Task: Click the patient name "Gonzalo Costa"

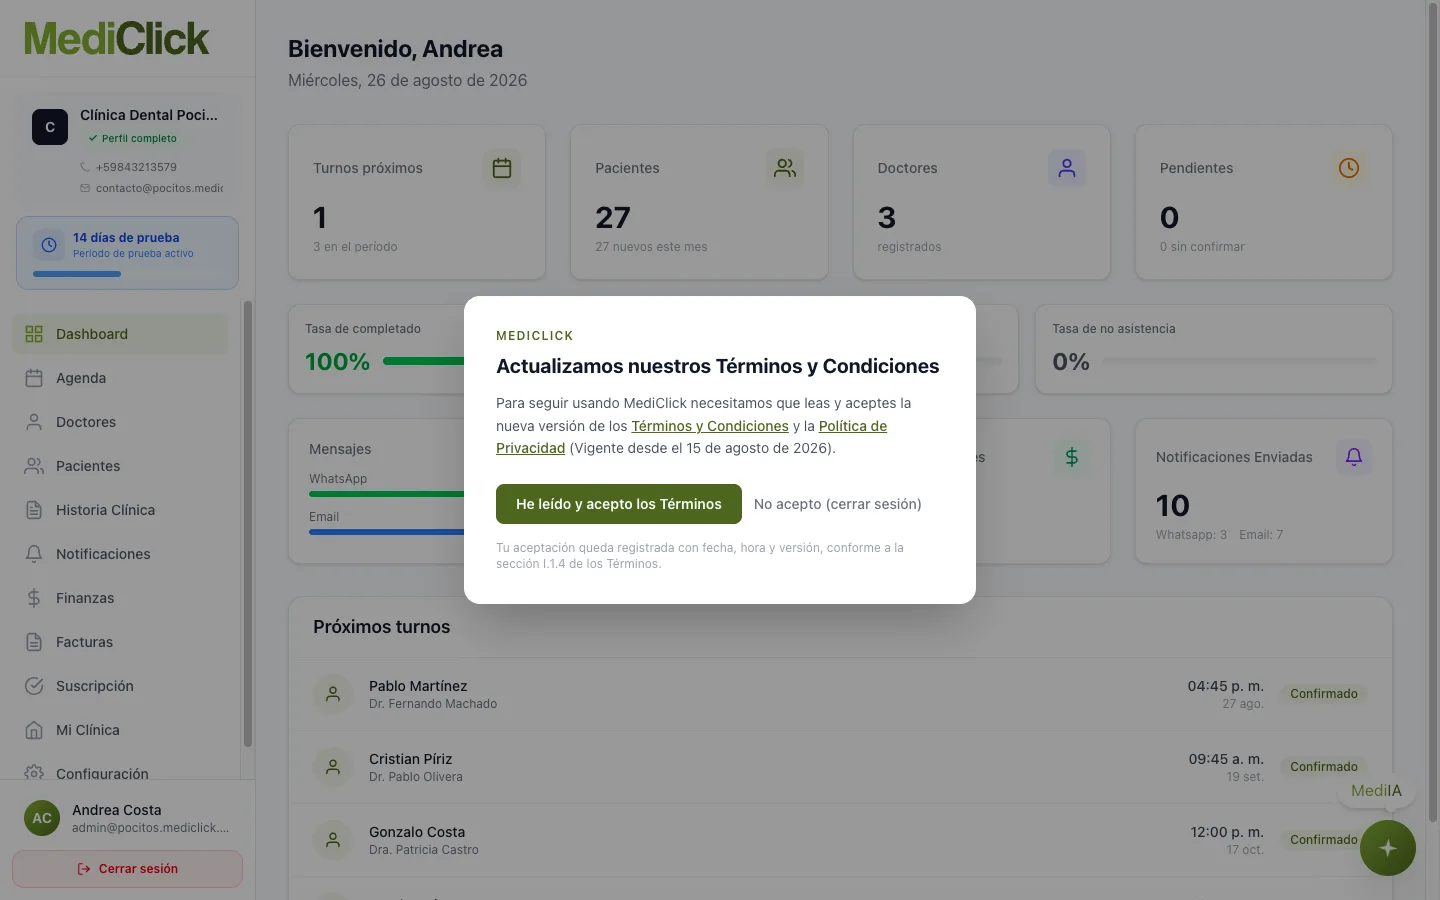Action: (x=417, y=832)
